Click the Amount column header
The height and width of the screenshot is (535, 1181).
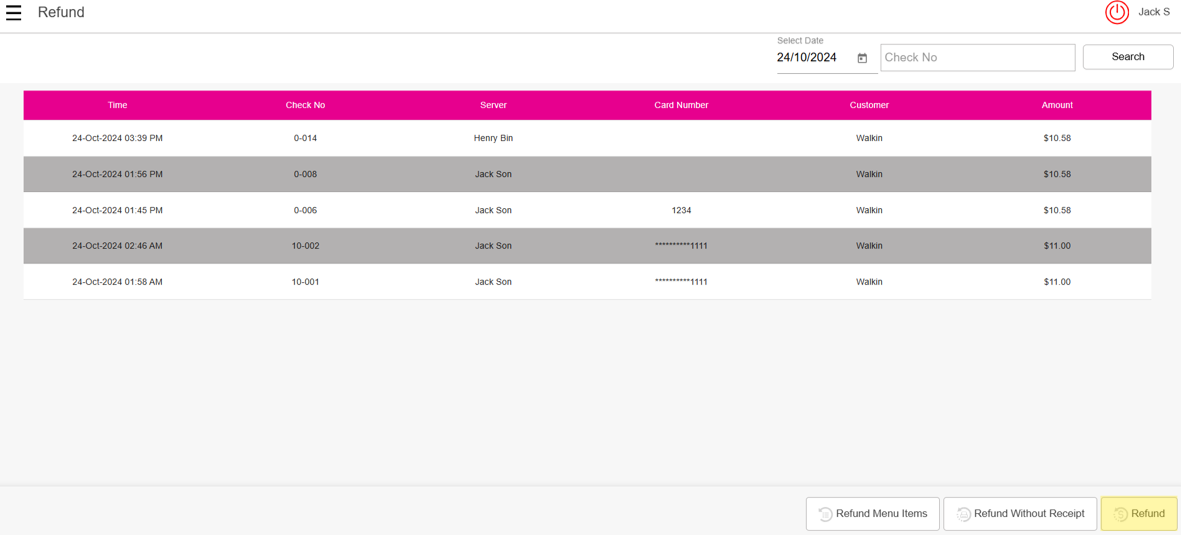(x=1056, y=105)
